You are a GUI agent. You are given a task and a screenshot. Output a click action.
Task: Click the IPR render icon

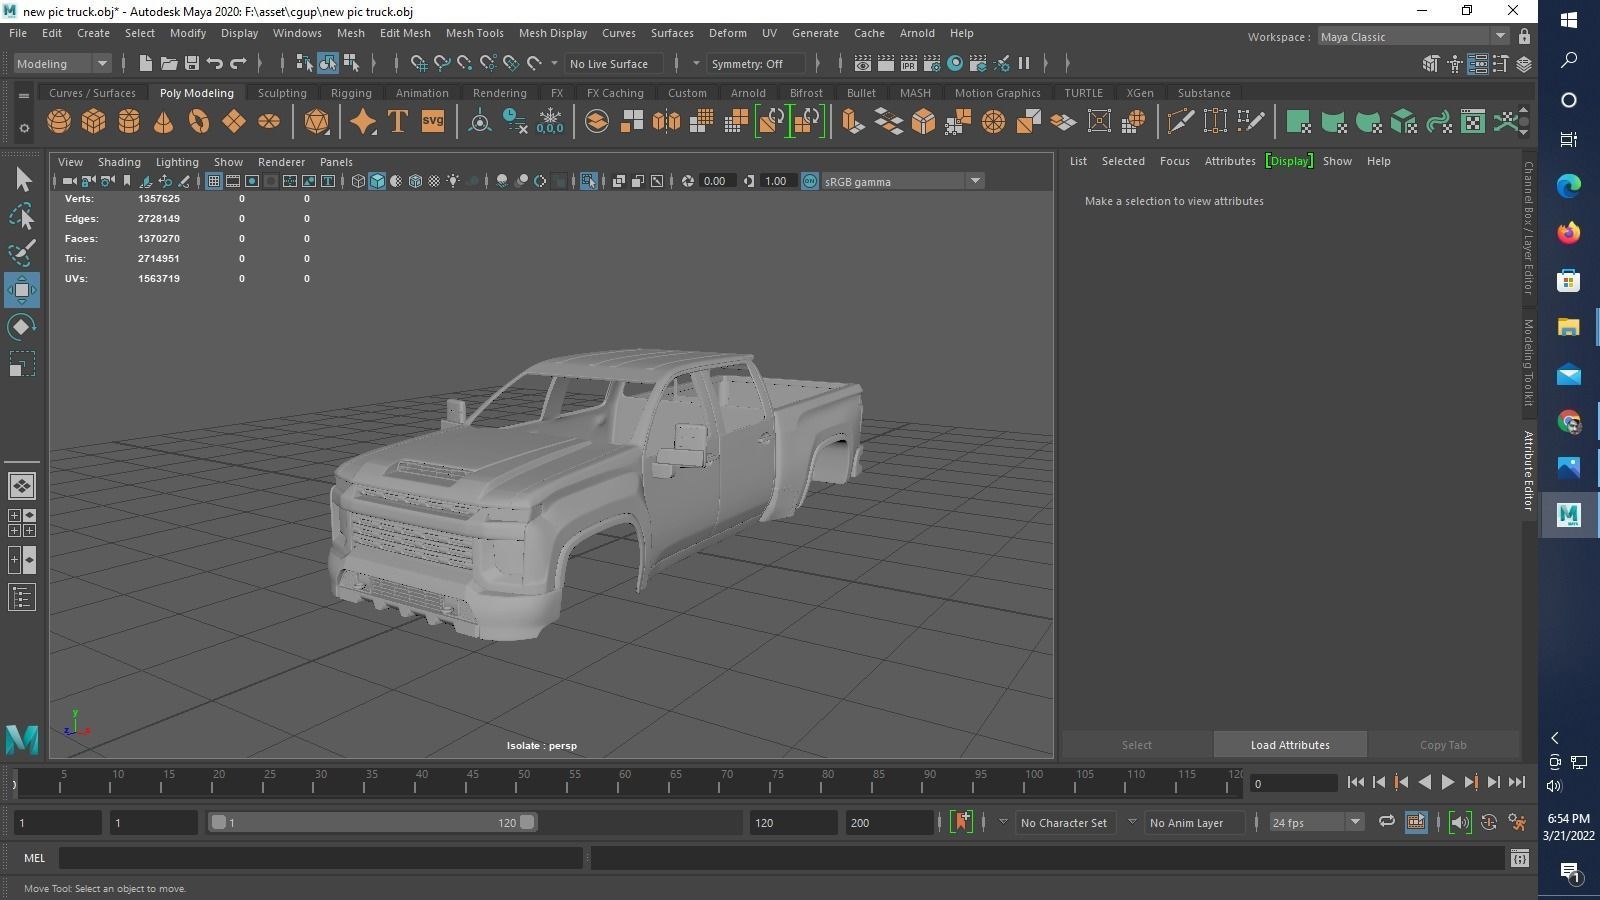(x=908, y=63)
